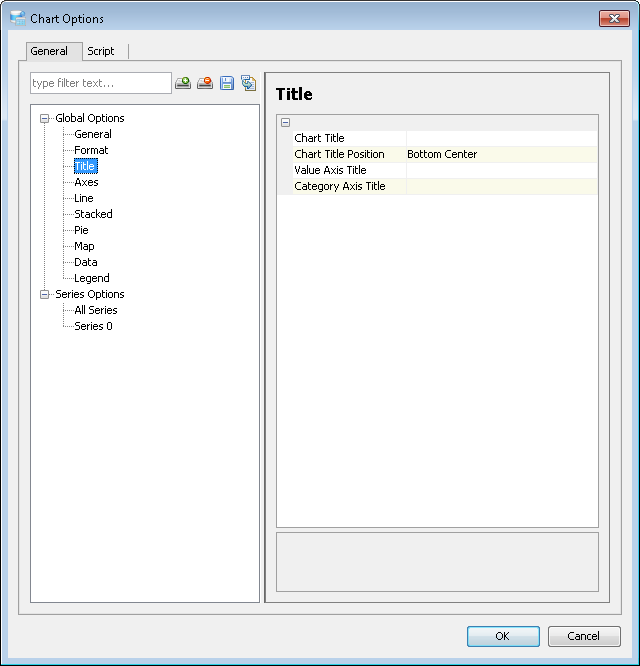Screen dimensions: 640x666
Task: Select the Pie tree item
Action: 81,230
